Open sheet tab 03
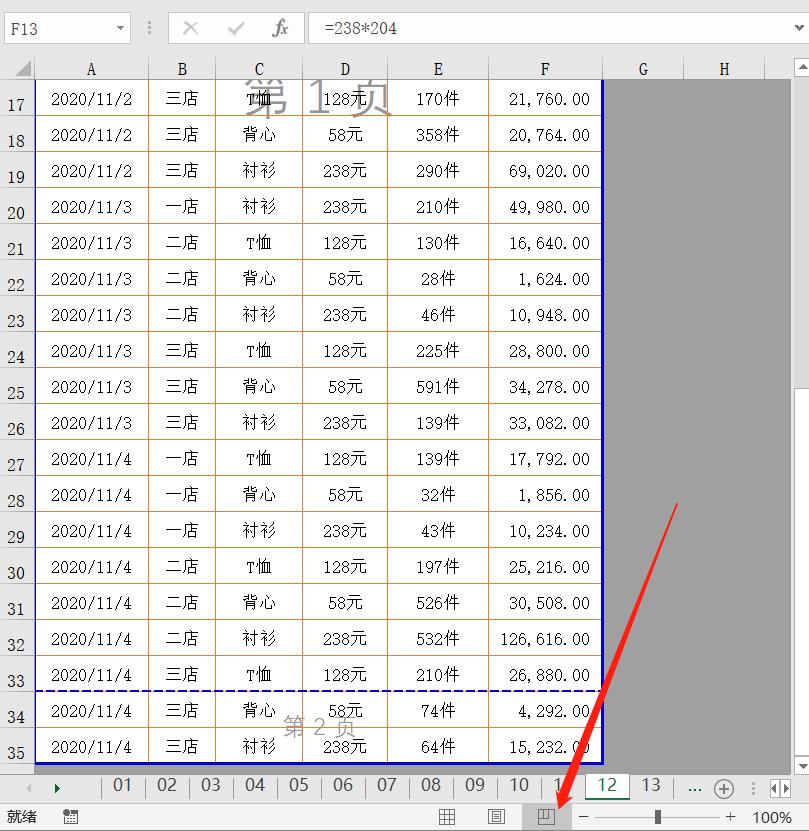 pos(210,785)
